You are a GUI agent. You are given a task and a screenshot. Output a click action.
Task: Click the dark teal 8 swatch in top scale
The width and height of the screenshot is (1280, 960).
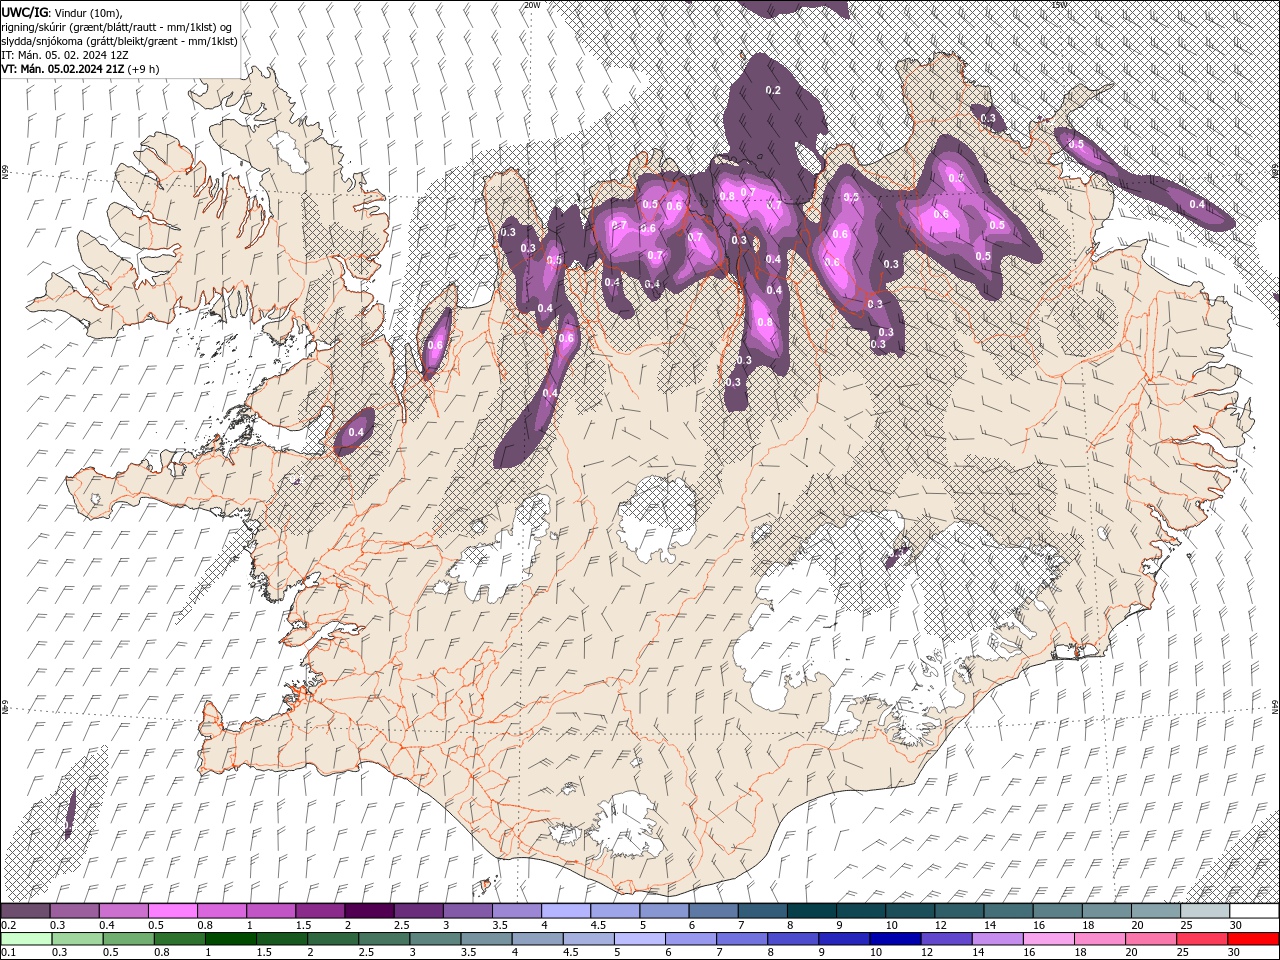coord(811,911)
